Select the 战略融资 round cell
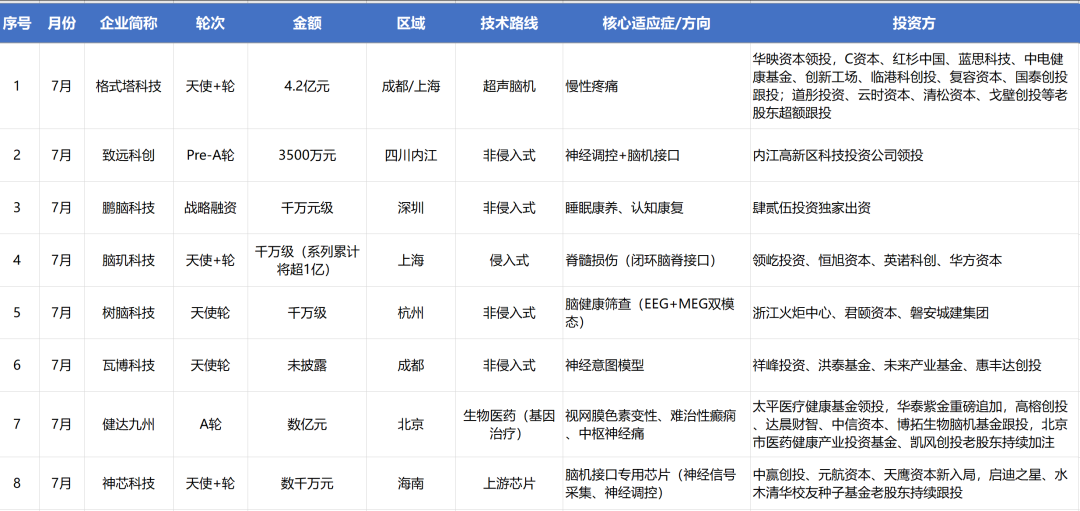This screenshot has width=1080, height=511. pyautogui.click(x=210, y=208)
